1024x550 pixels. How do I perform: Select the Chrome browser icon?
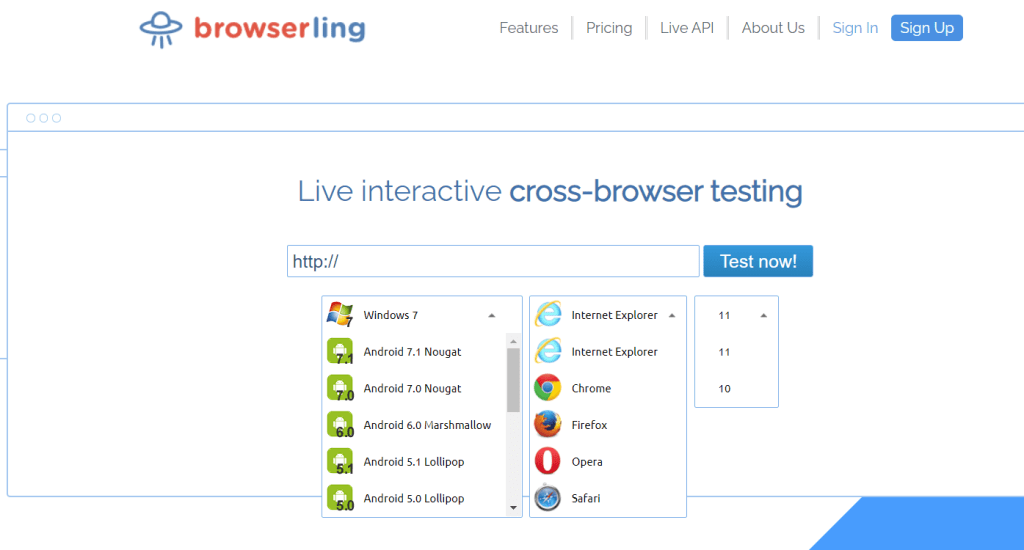pyautogui.click(x=547, y=388)
